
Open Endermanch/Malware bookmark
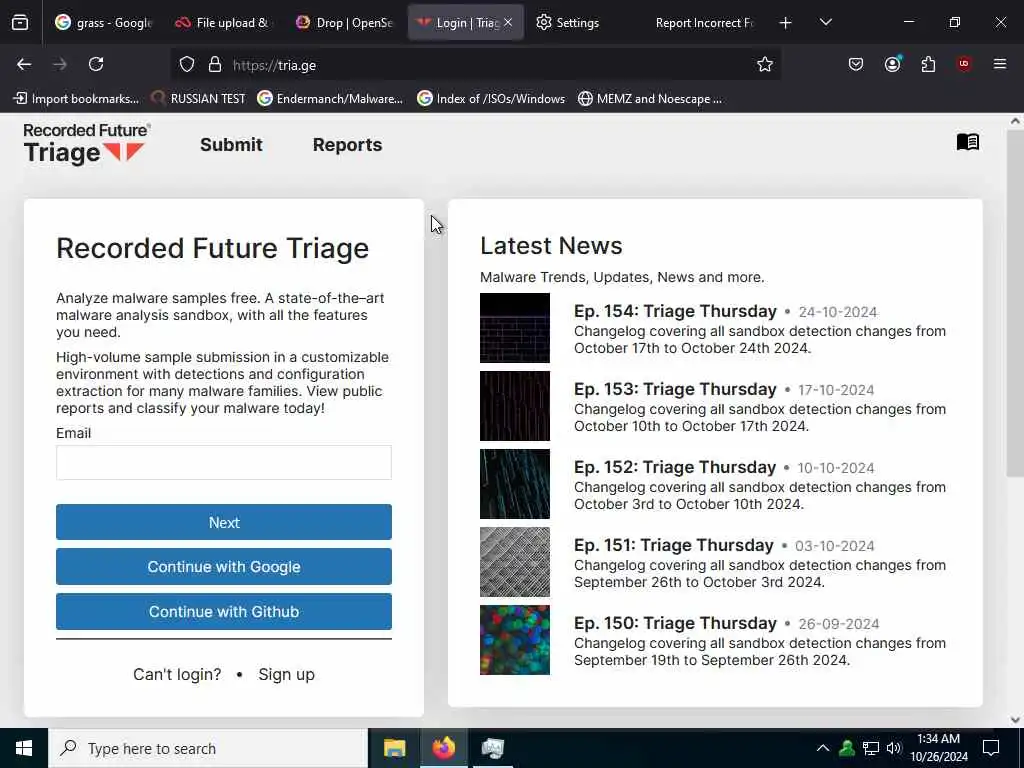coord(330,99)
